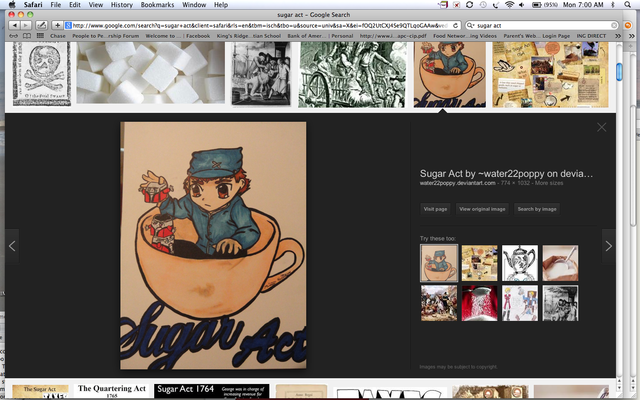Viewport: 640px width, 400px height.
Task: Click inside the URL address field
Action: pyautogui.click(x=261, y=25)
